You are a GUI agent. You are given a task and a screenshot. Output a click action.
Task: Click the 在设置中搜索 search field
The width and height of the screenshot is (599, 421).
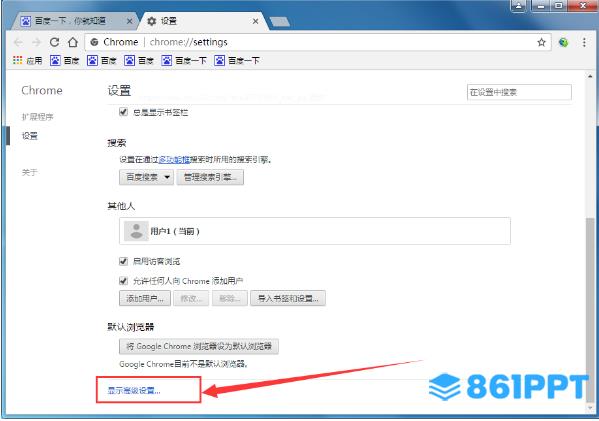tap(519, 92)
